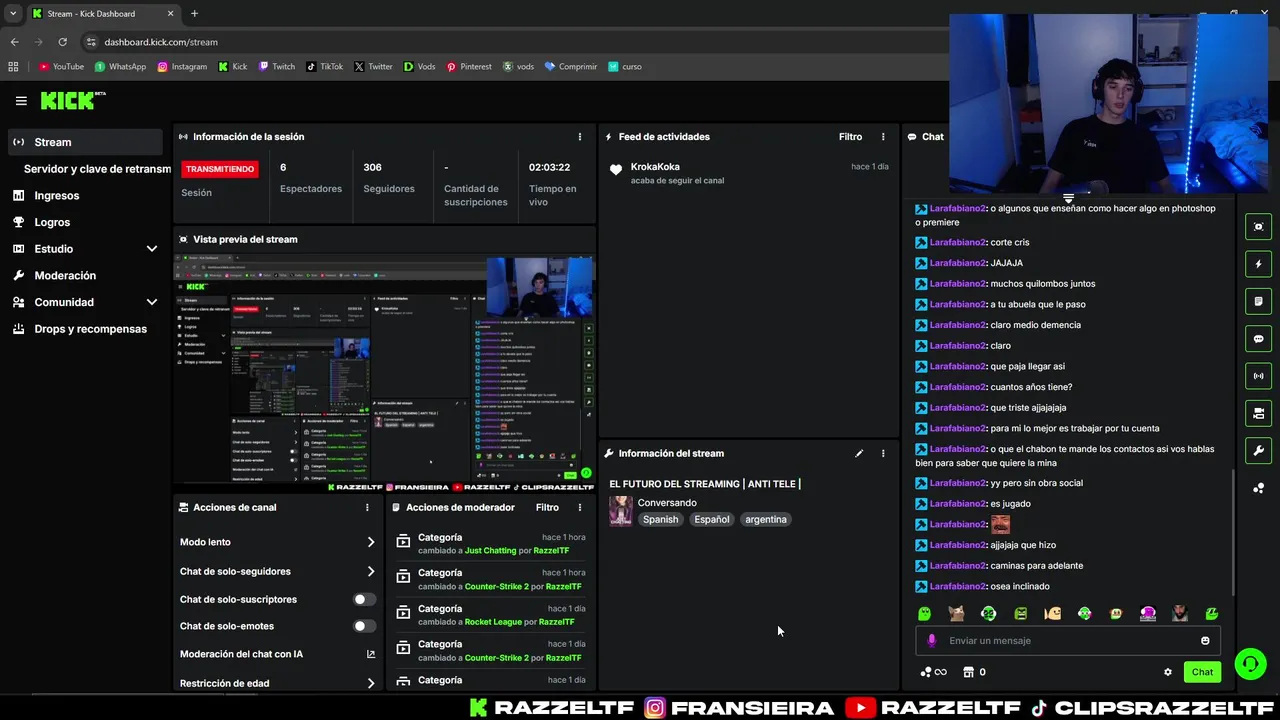Open Just Chatting category link

coord(490,551)
